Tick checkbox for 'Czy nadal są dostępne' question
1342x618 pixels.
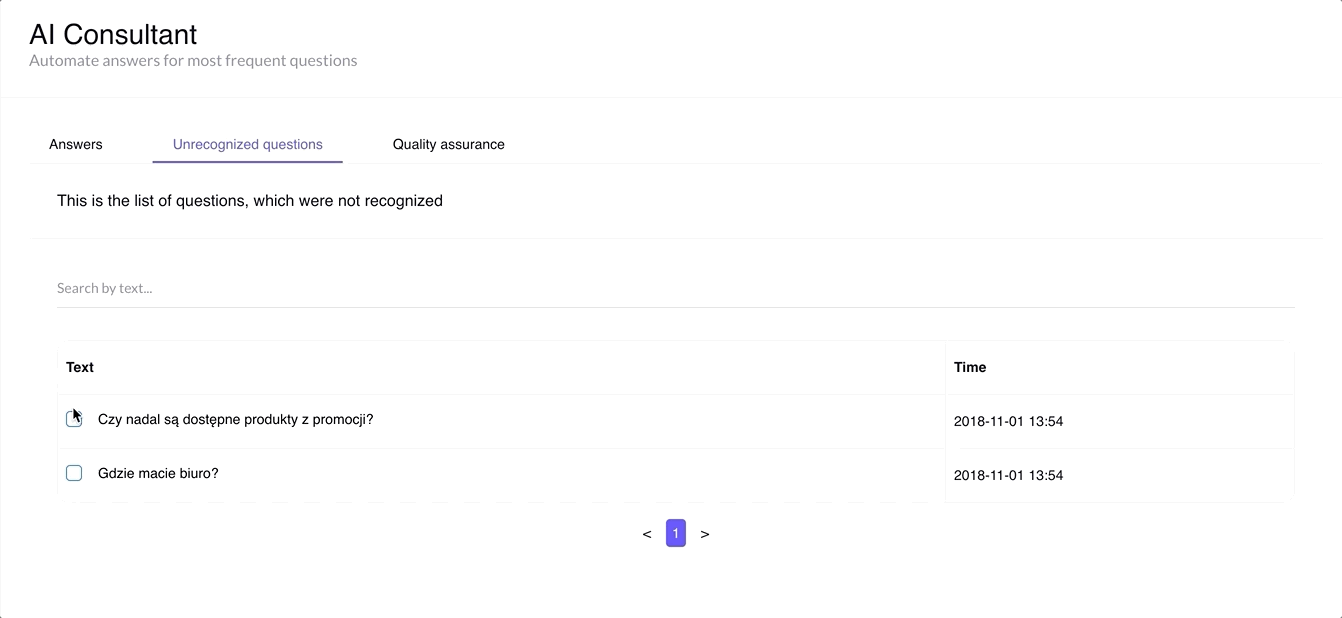coord(74,419)
